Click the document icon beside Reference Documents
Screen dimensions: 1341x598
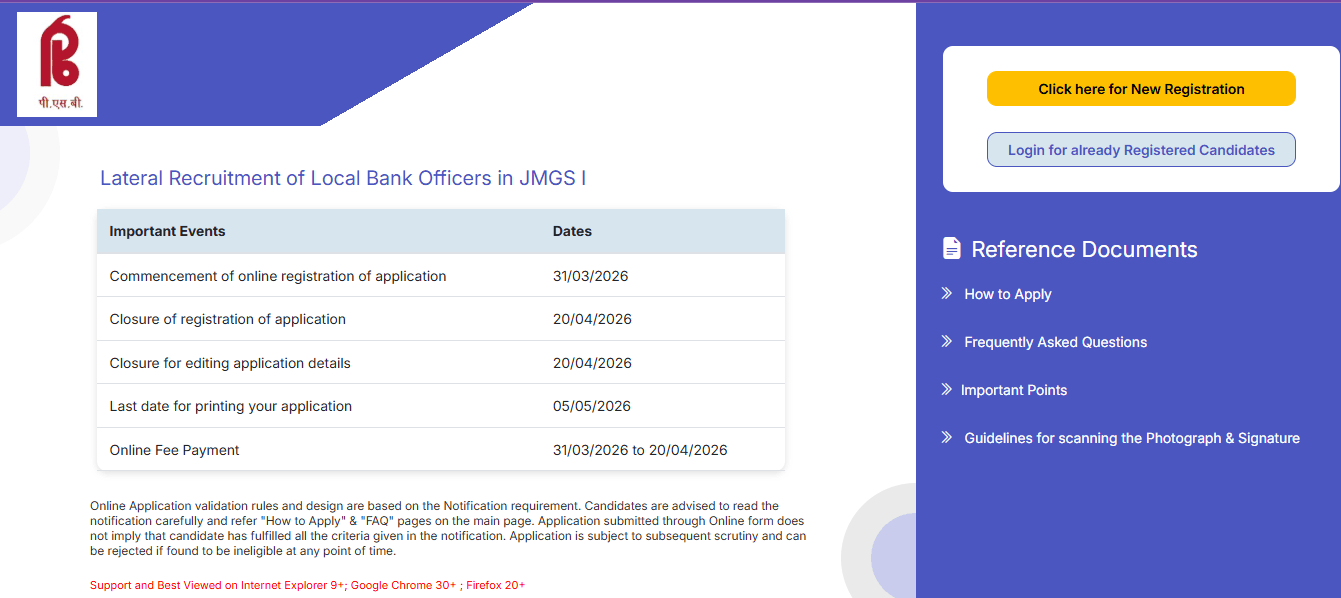click(951, 247)
